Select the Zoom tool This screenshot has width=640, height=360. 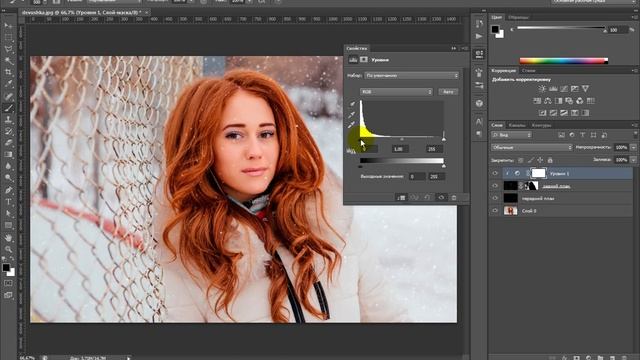(8, 249)
